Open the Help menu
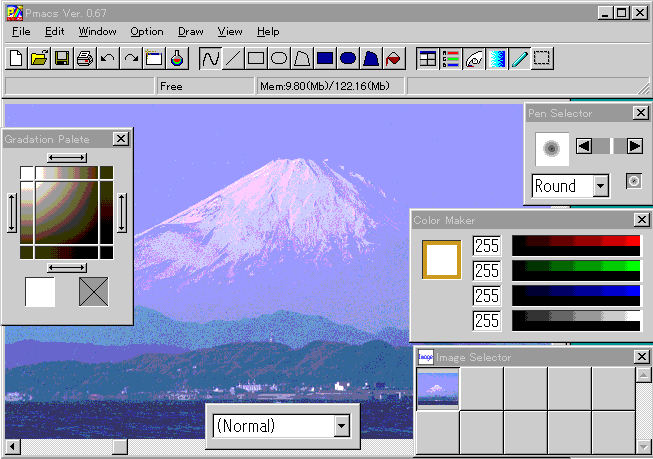 268,32
